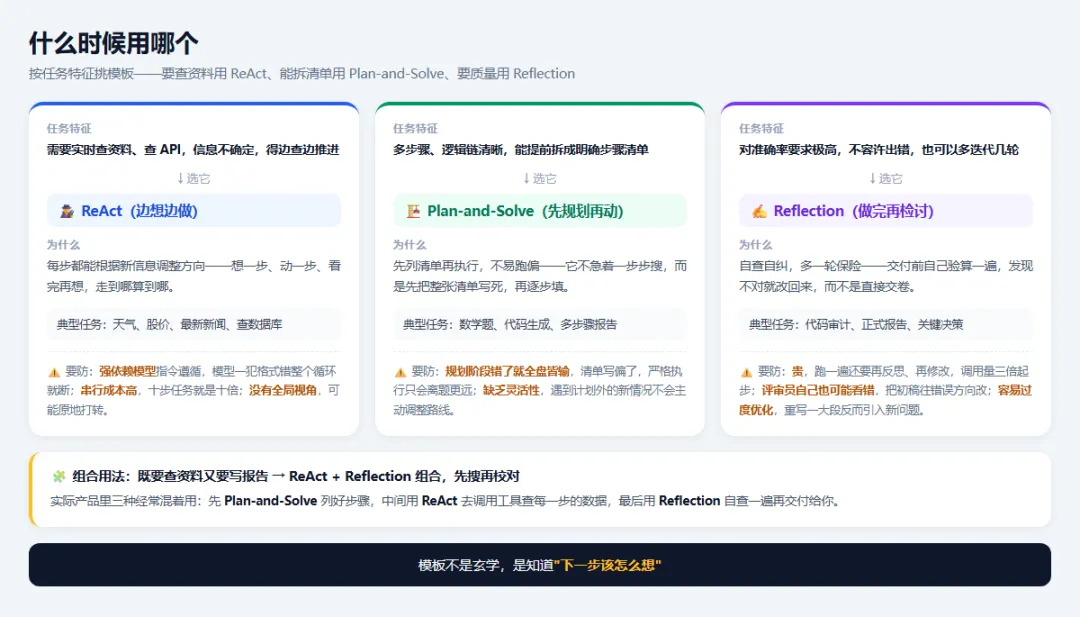Click the detective icon beside ReAct

67,211
